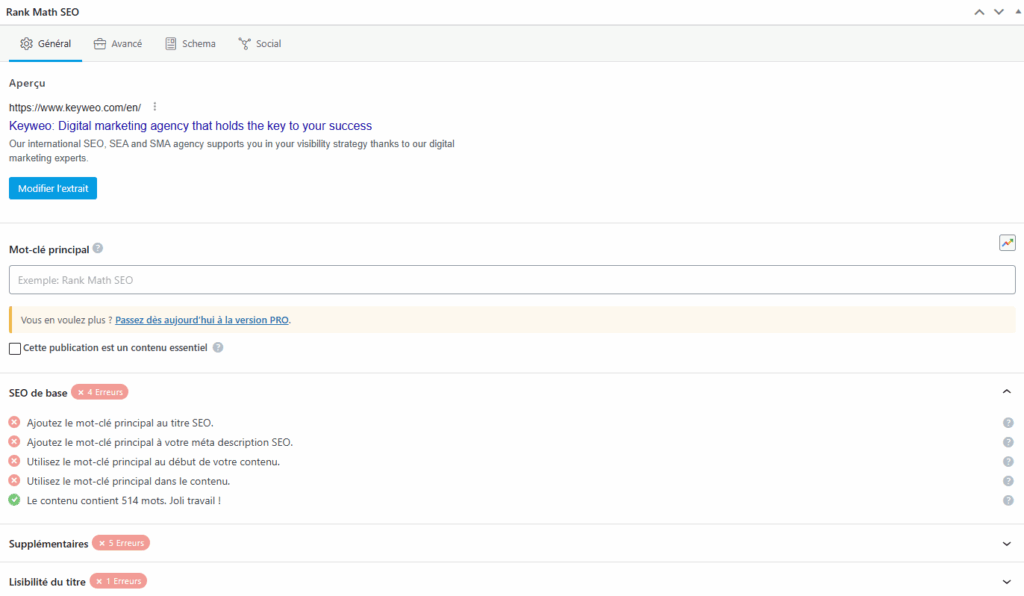The height and width of the screenshot is (596, 1024).
Task: Open the Social tab
Action: (x=259, y=43)
